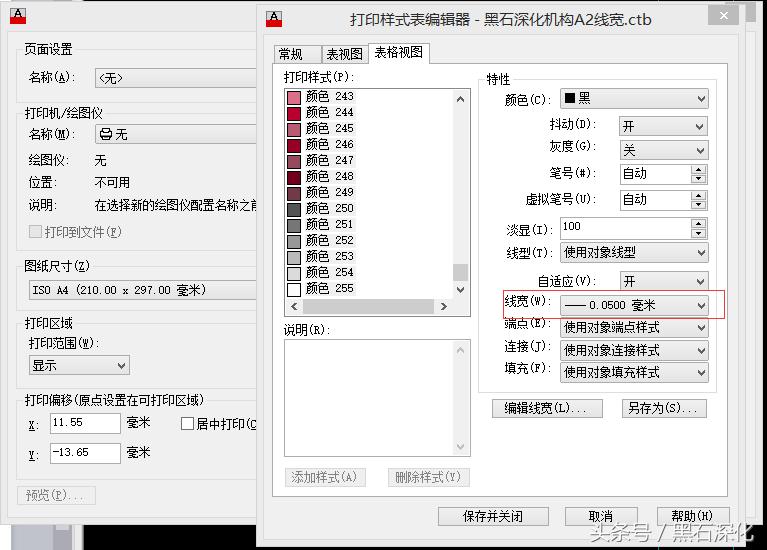Open the 线型(T) linetype dropdown
The width and height of the screenshot is (767, 550).
coord(634,253)
